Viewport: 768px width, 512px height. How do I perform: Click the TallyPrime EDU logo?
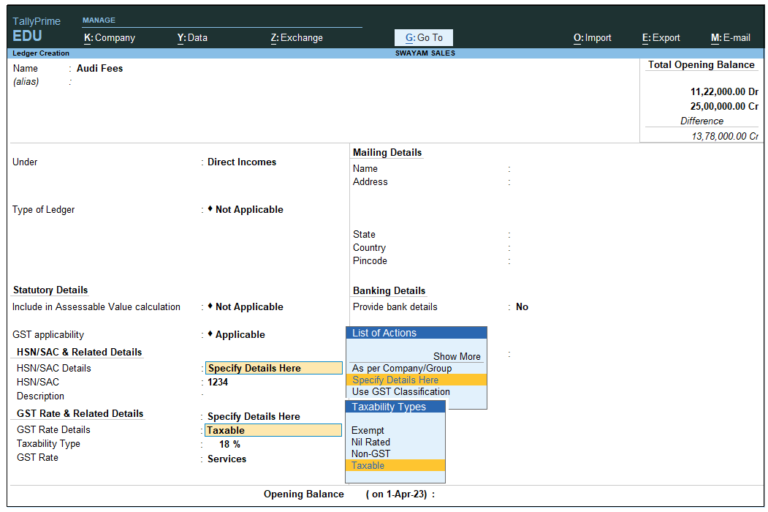[36, 29]
